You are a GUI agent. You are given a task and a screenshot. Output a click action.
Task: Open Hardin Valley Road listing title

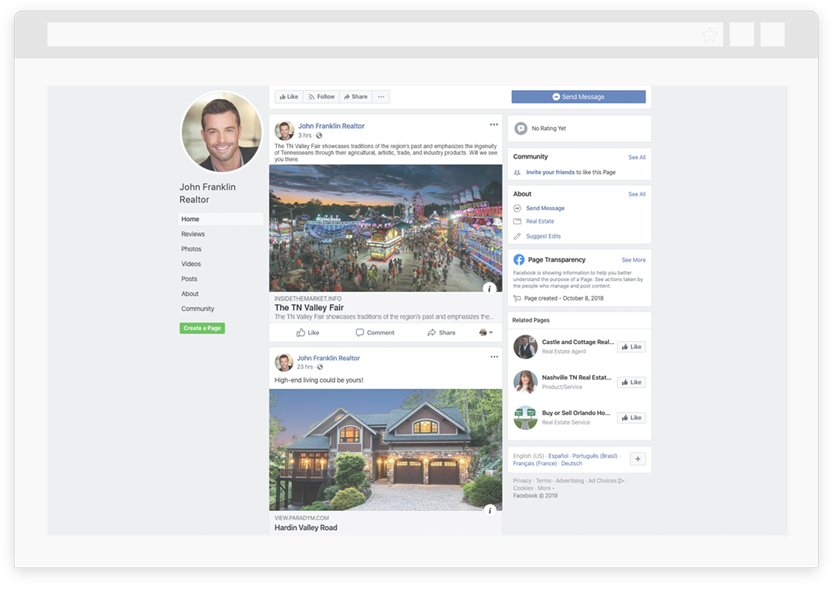click(306, 527)
